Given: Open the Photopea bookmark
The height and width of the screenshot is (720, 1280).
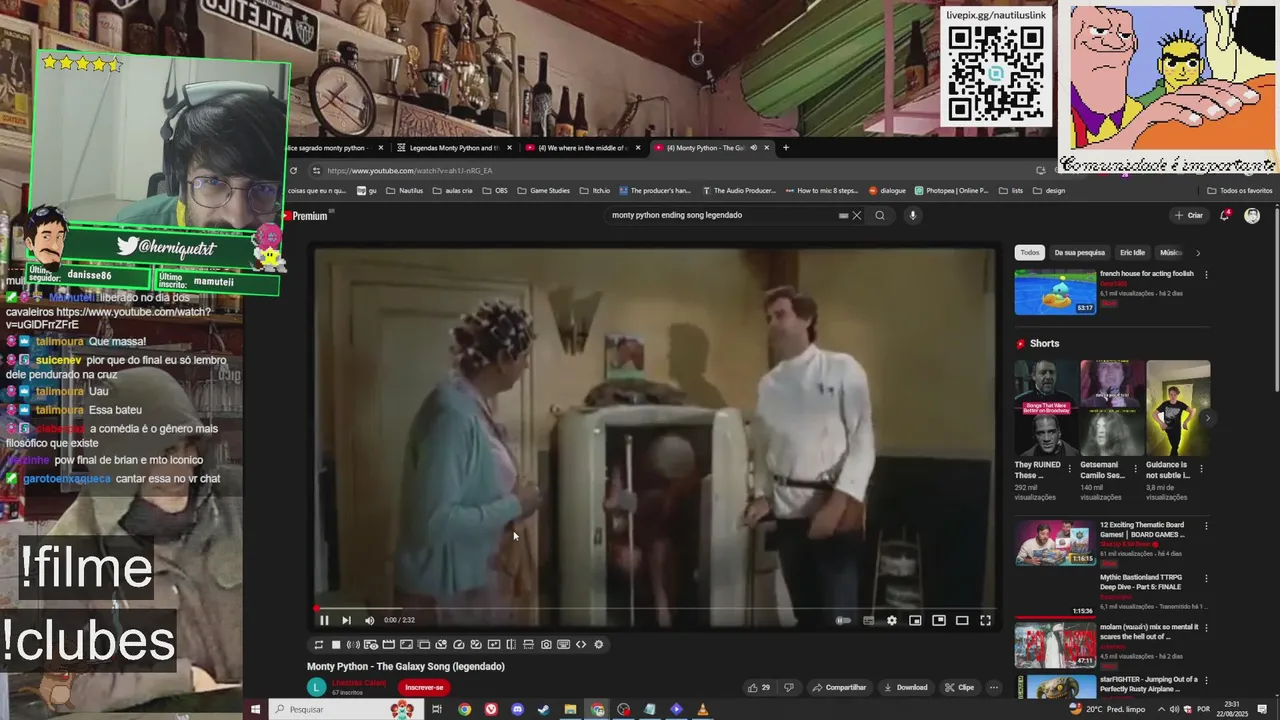Looking at the screenshot, I should click(x=951, y=190).
